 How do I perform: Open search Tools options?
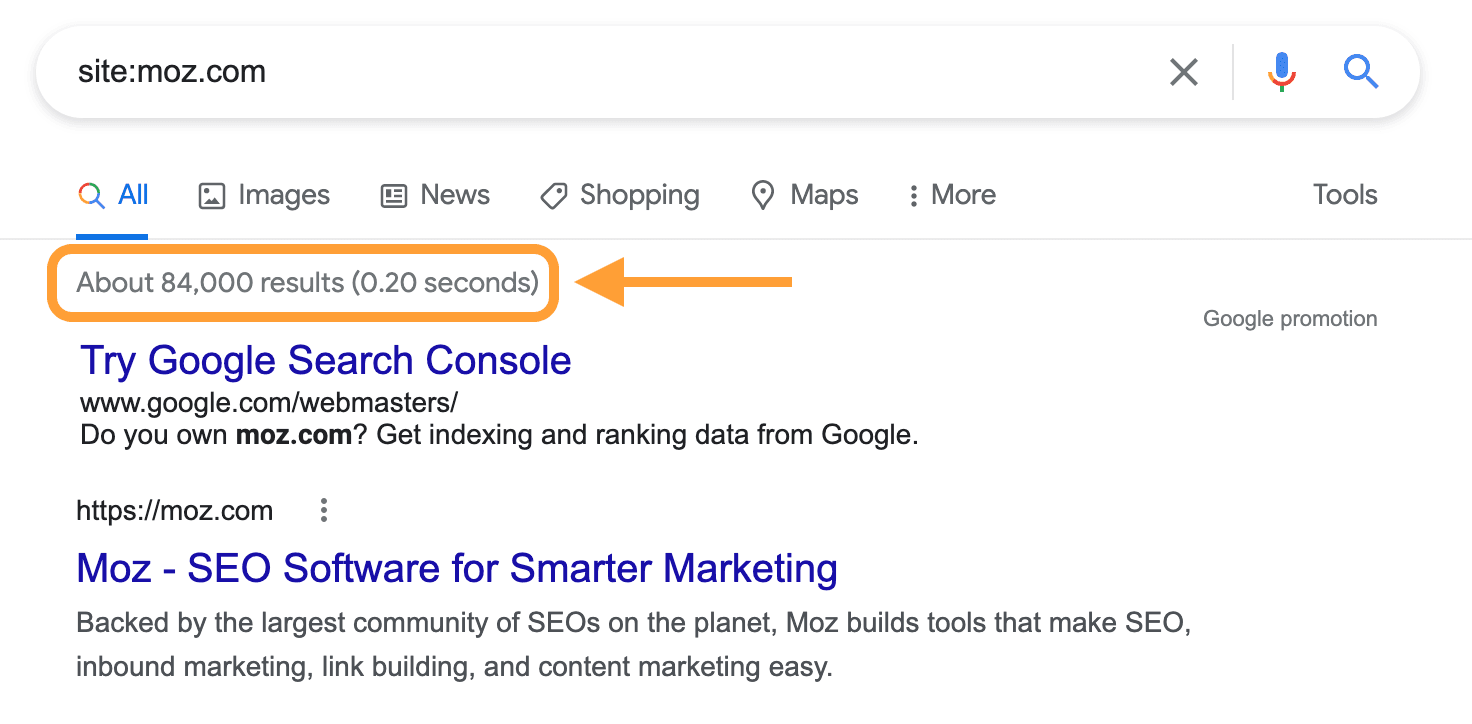(1344, 195)
